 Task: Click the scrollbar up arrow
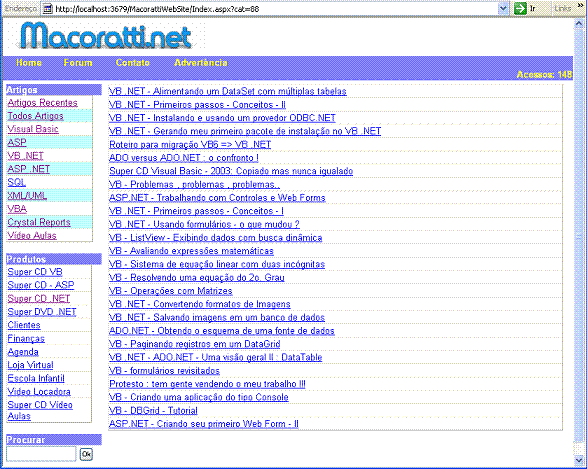click(579, 24)
